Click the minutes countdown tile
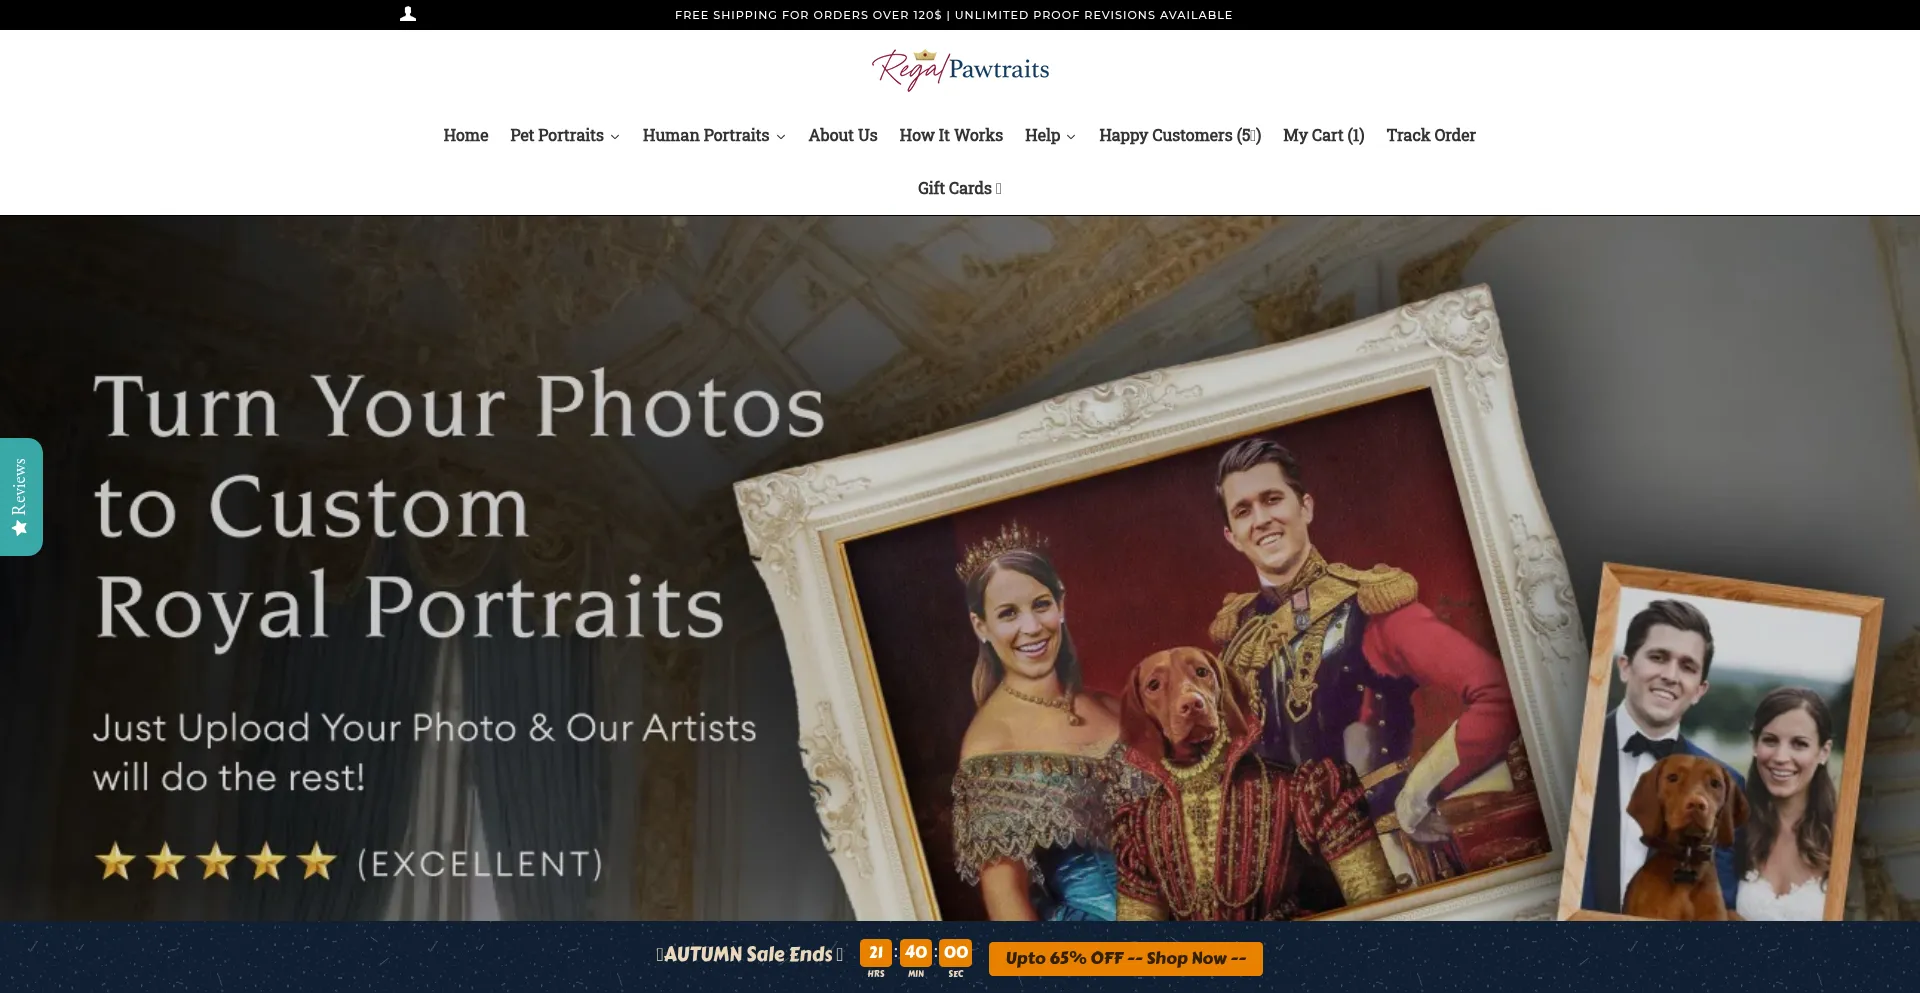 point(916,953)
